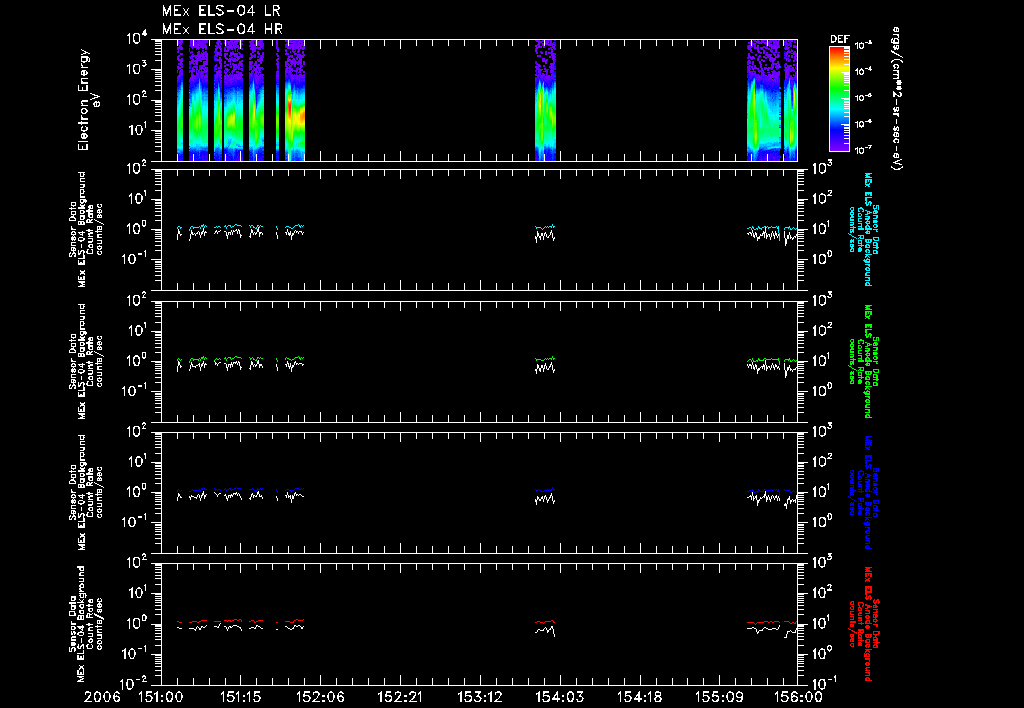Click the spectrogram data block near 154:03
1024x708 pixels.
(x=545, y=100)
